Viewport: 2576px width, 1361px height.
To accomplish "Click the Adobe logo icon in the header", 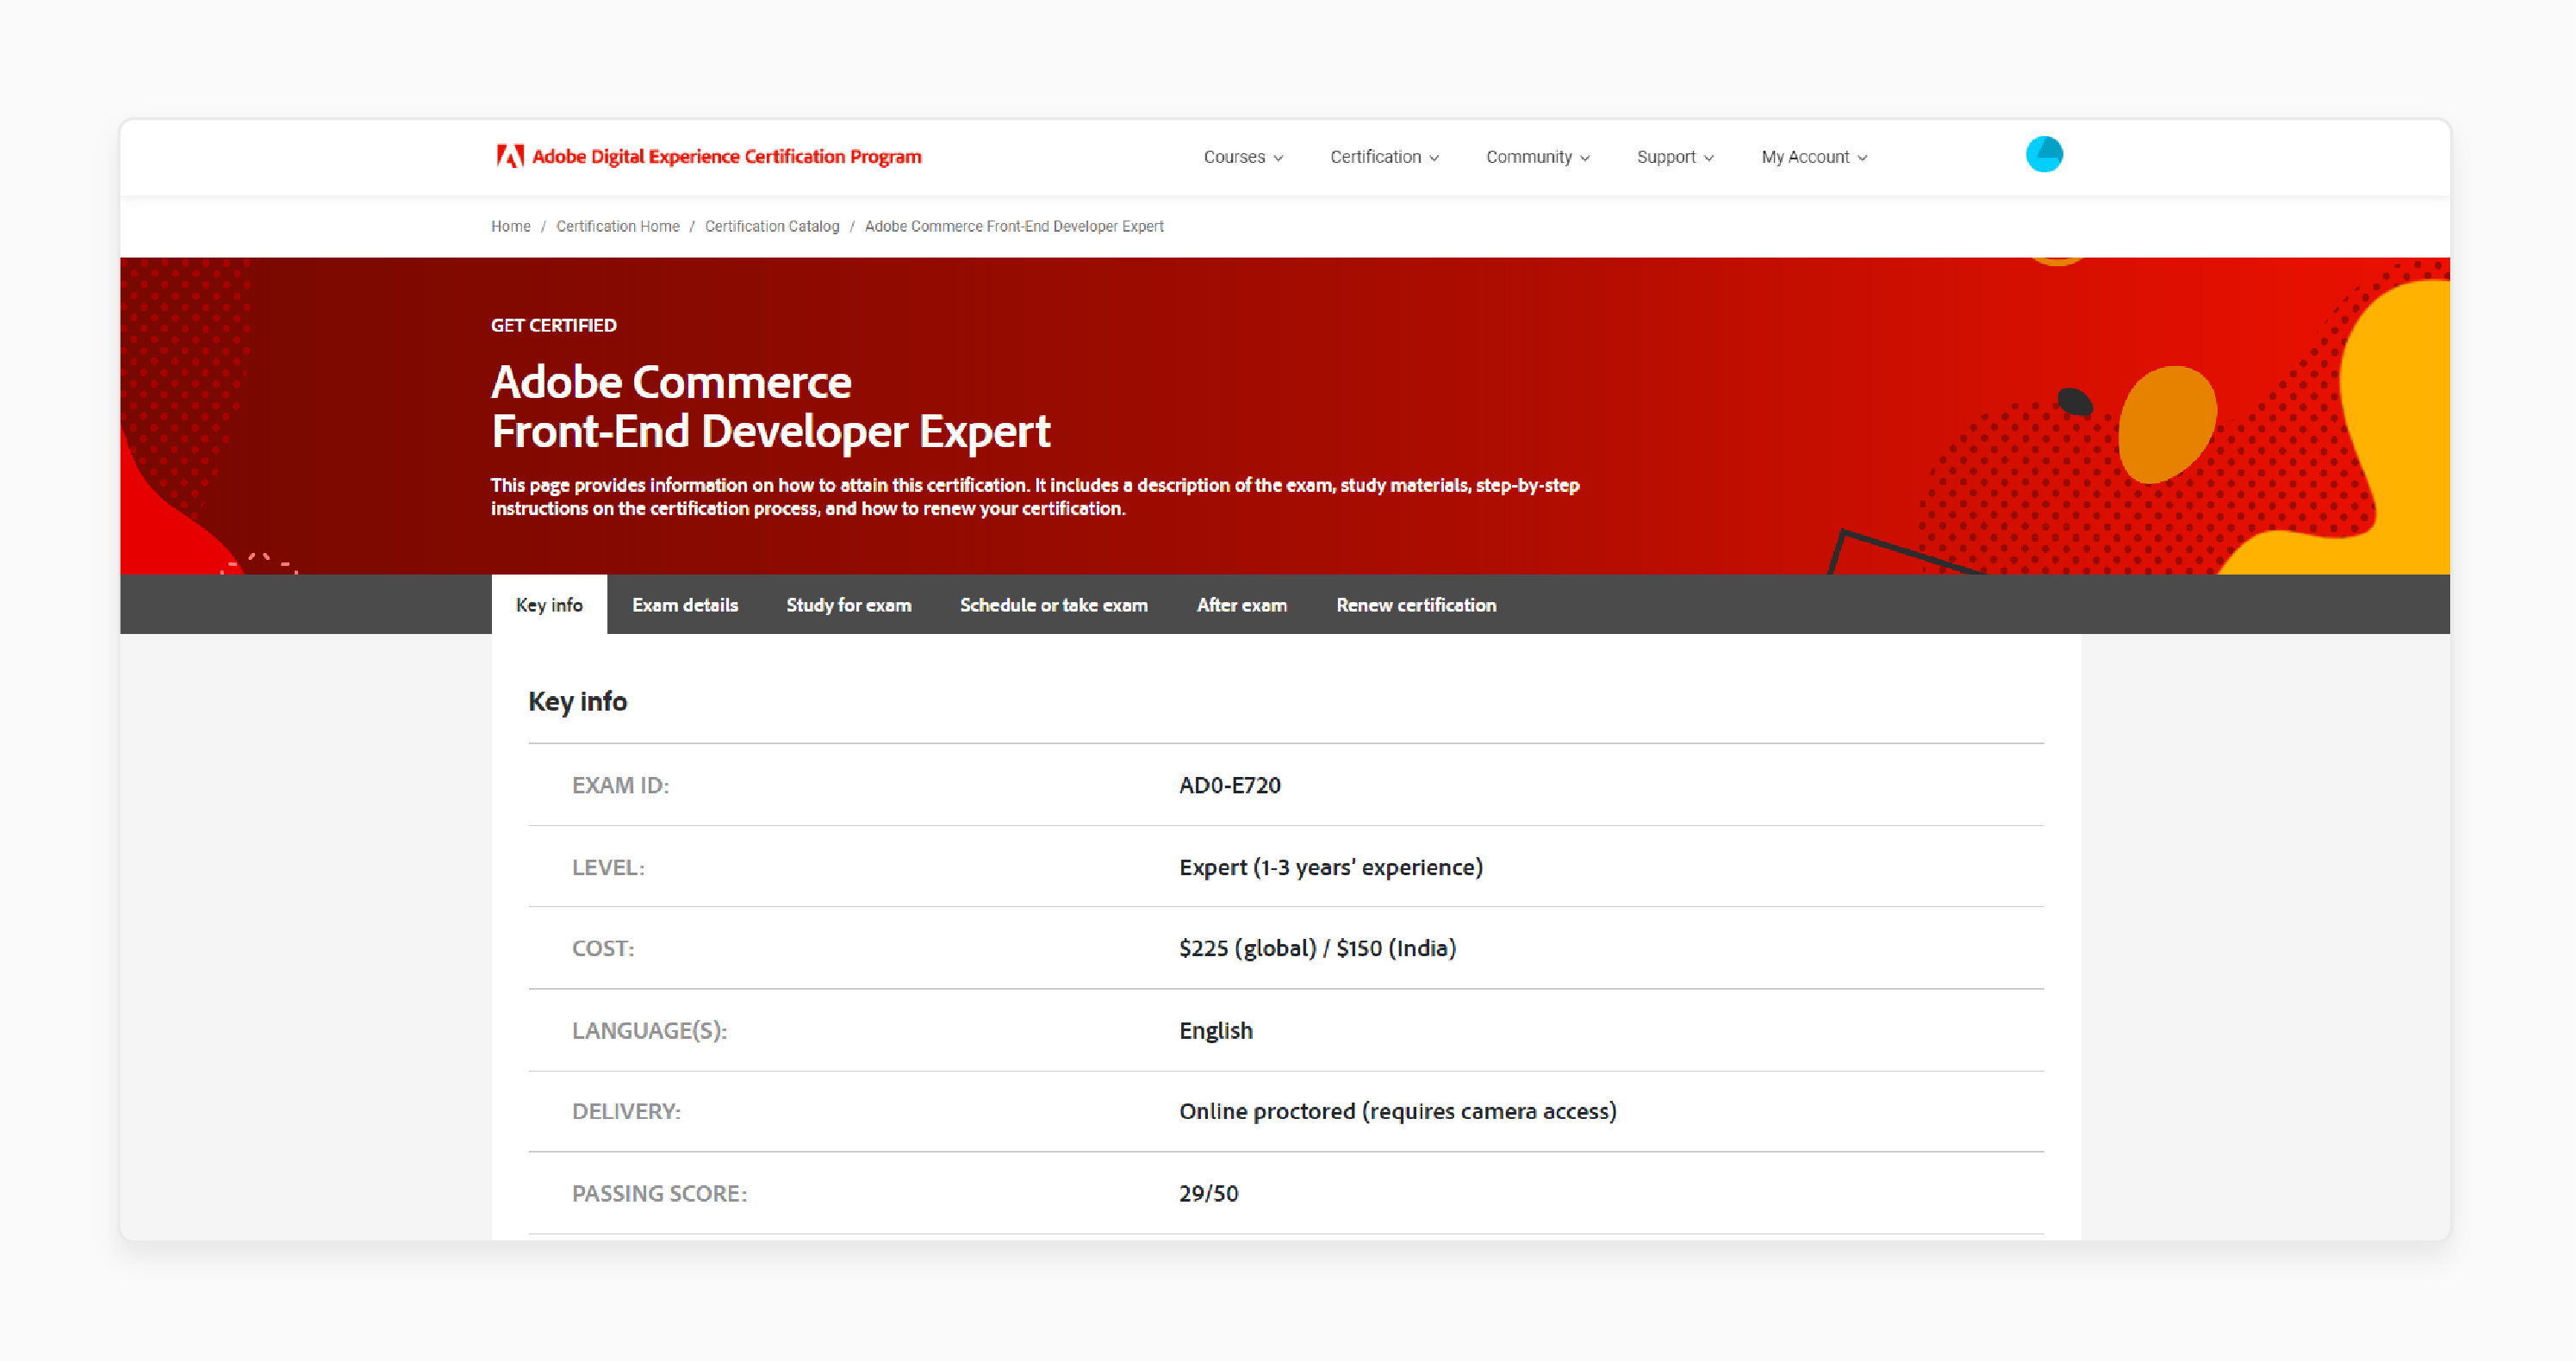I will pos(509,156).
